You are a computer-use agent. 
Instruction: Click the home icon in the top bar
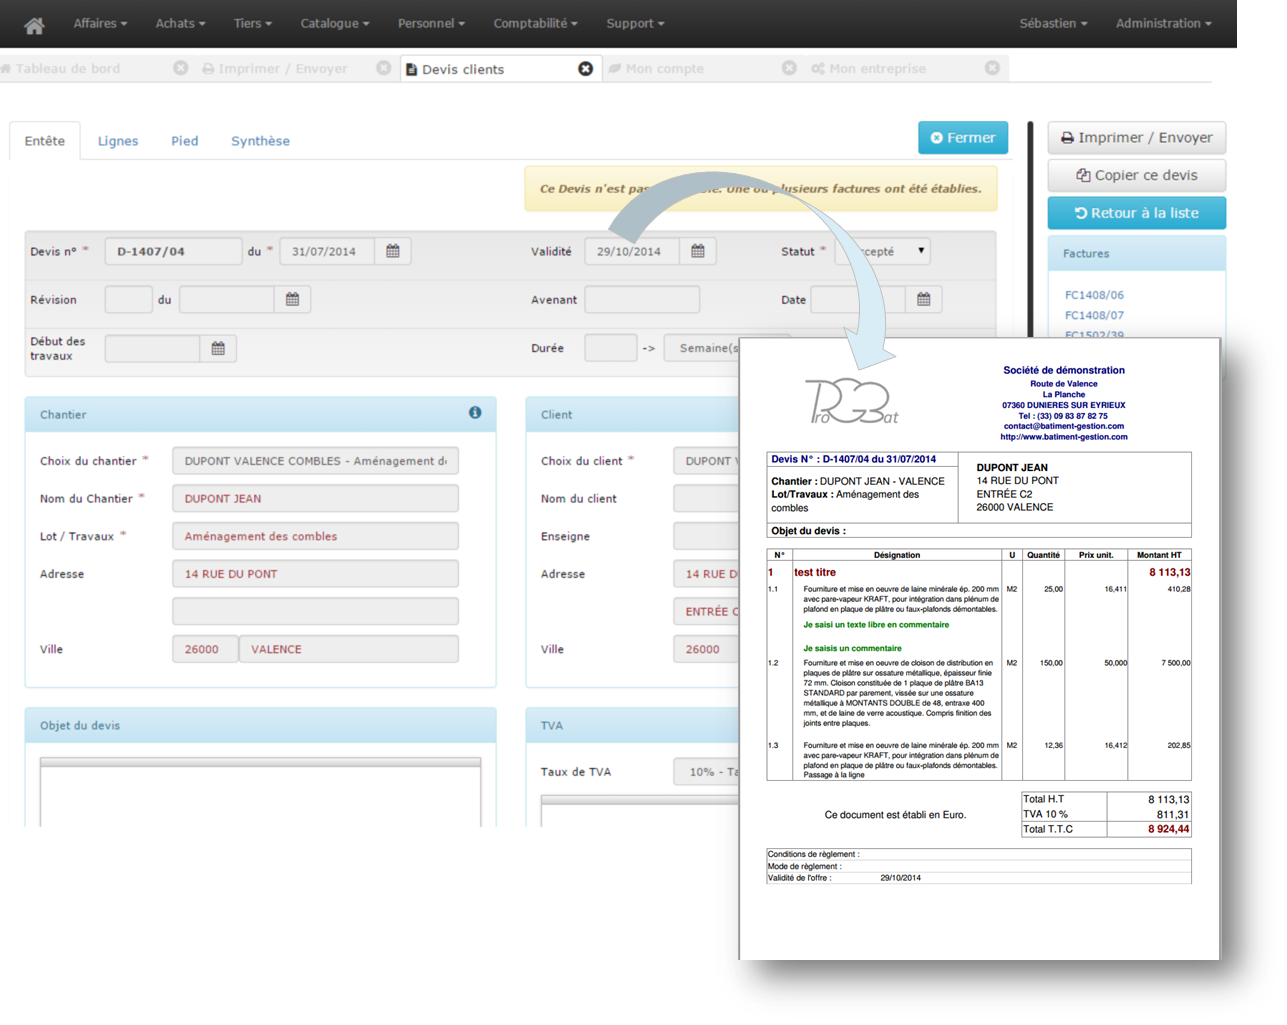34,25
